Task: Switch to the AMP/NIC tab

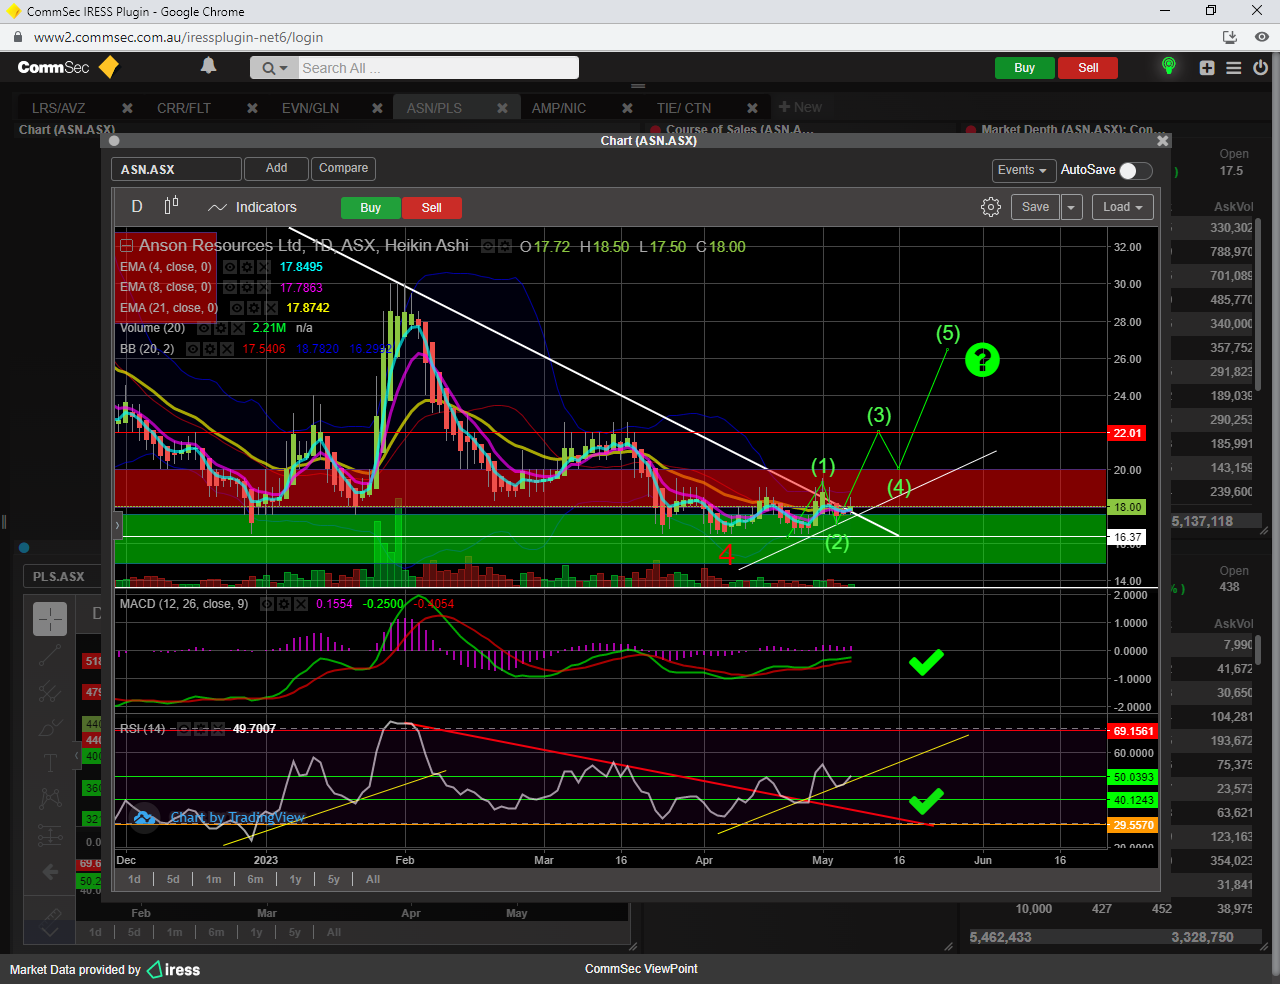Action: [558, 108]
